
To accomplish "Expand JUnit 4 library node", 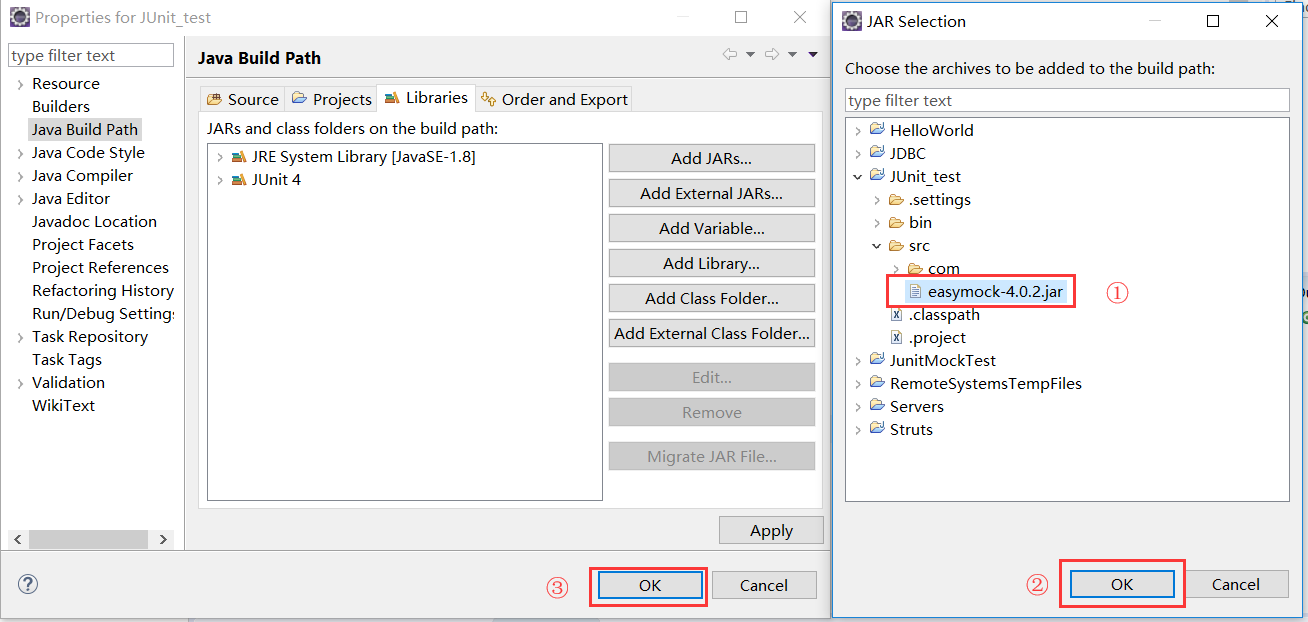I will tap(220, 180).
